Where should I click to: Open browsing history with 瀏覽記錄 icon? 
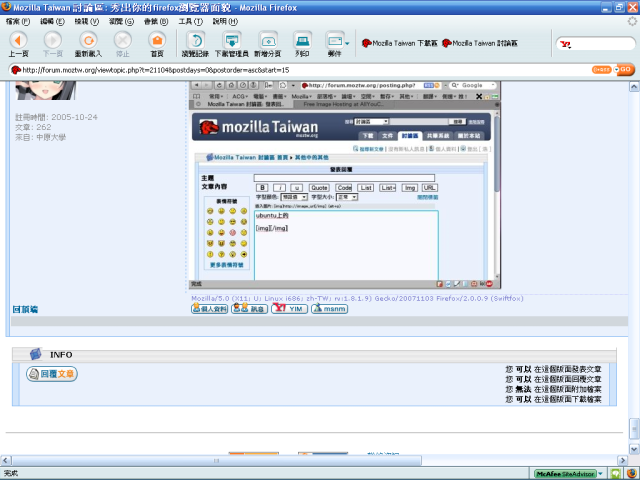click(196, 42)
